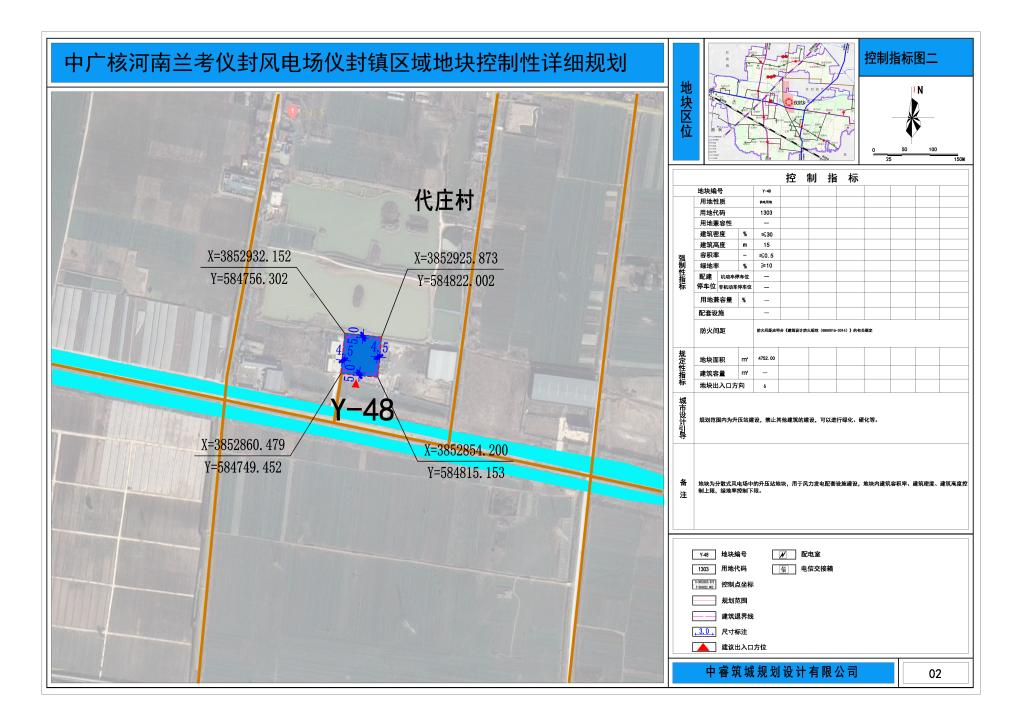Click coordinate Y=584756.302
This screenshot has height=724, width=1024.
point(249,279)
